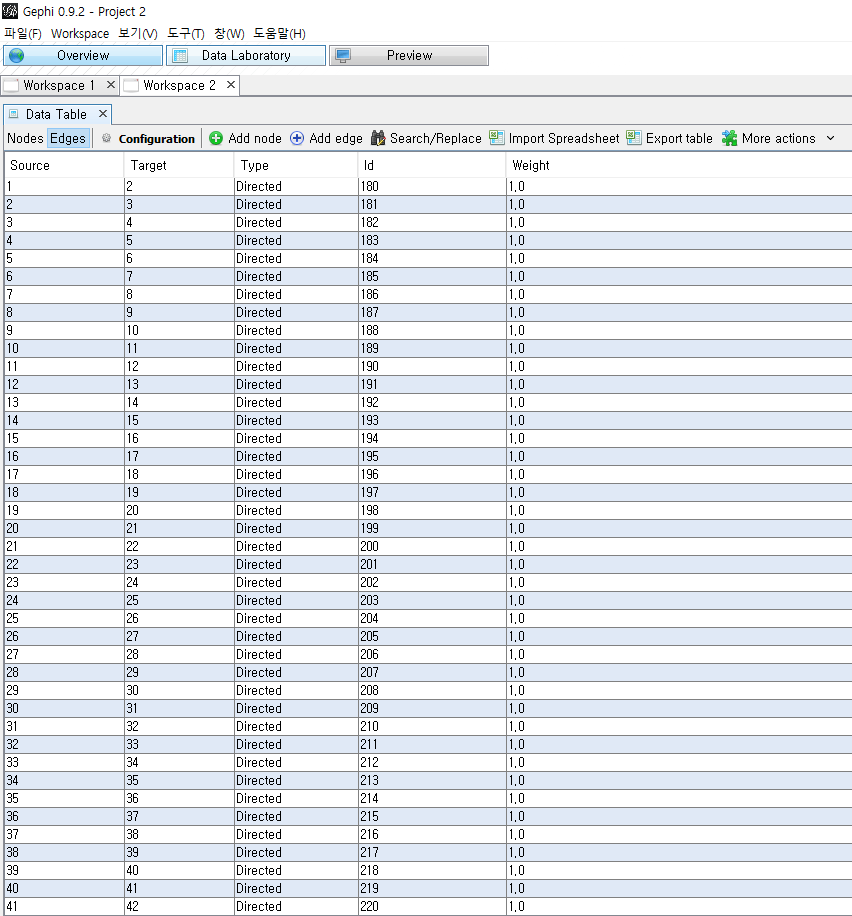This screenshot has height=916, width=852.
Task: Open the 도구(T) menu
Action: tap(185, 33)
